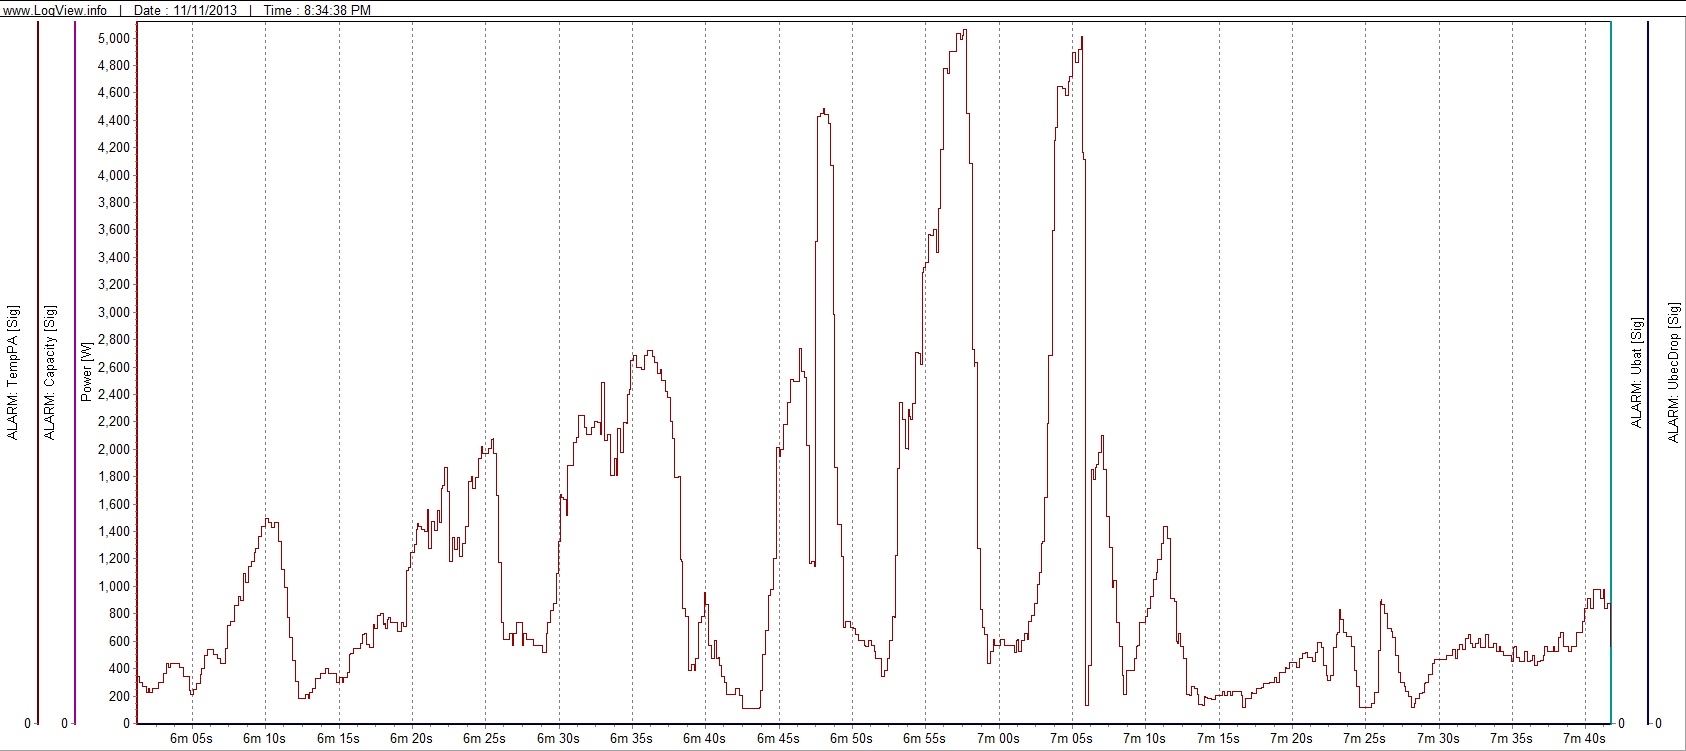1686x751 pixels.
Task: Click the 7m 40s time axis label
Action: pos(1585,739)
